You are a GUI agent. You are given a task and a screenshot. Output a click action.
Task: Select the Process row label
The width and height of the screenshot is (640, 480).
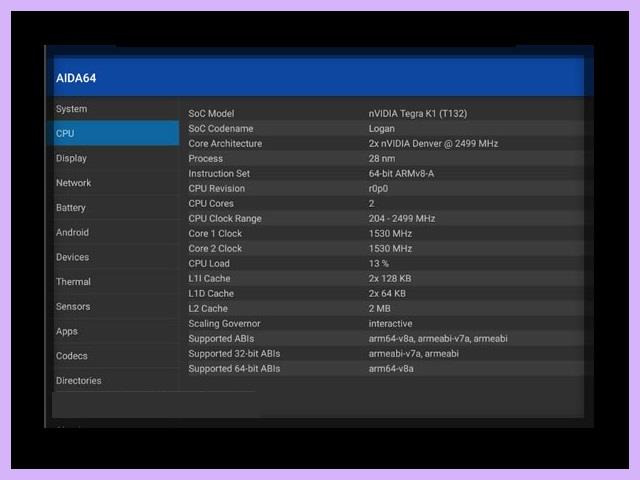206,159
